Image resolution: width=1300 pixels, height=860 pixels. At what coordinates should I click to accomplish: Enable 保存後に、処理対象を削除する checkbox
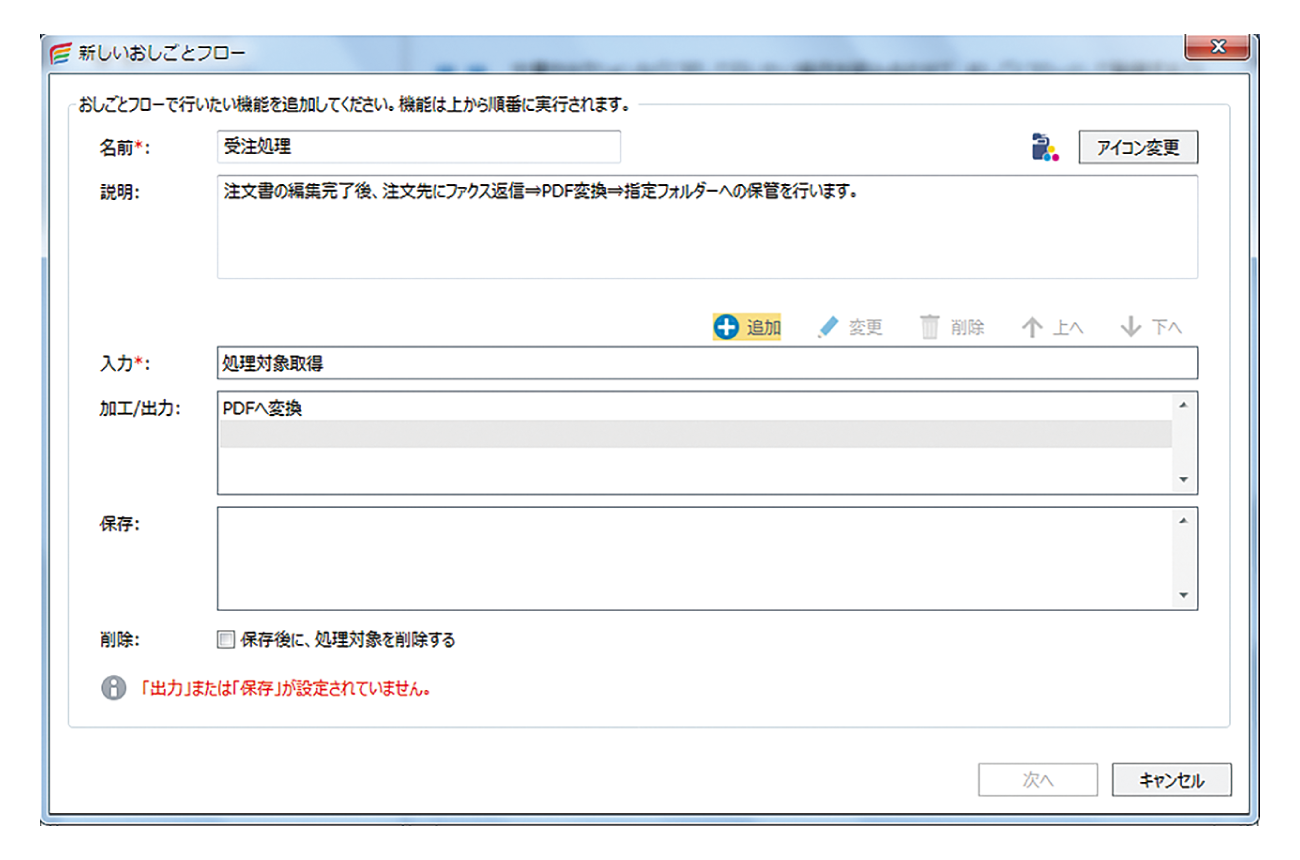coord(225,639)
